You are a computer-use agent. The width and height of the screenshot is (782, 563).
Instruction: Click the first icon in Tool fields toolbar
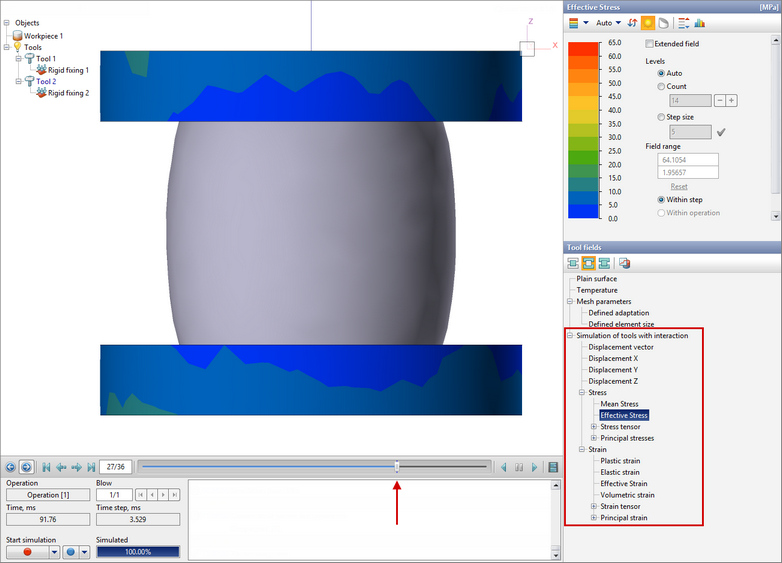coord(574,263)
